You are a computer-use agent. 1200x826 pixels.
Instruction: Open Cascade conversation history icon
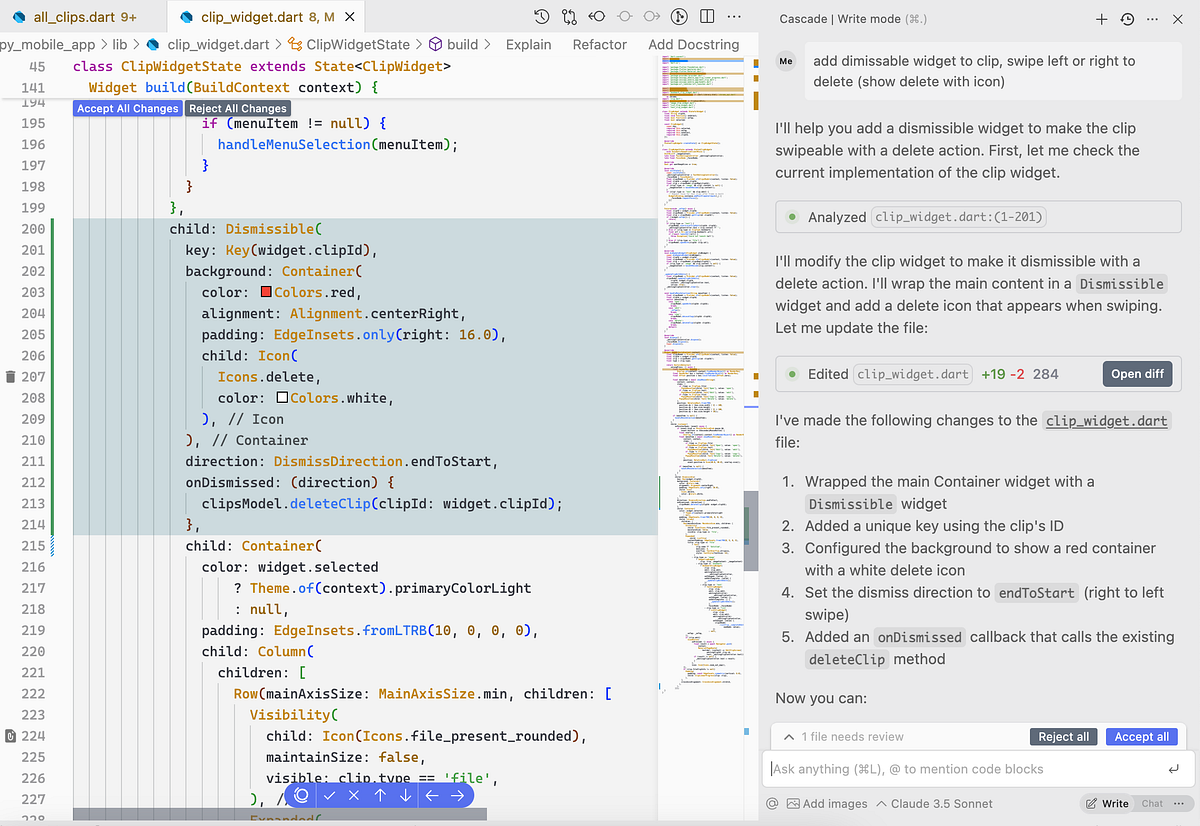click(1128, 19)
